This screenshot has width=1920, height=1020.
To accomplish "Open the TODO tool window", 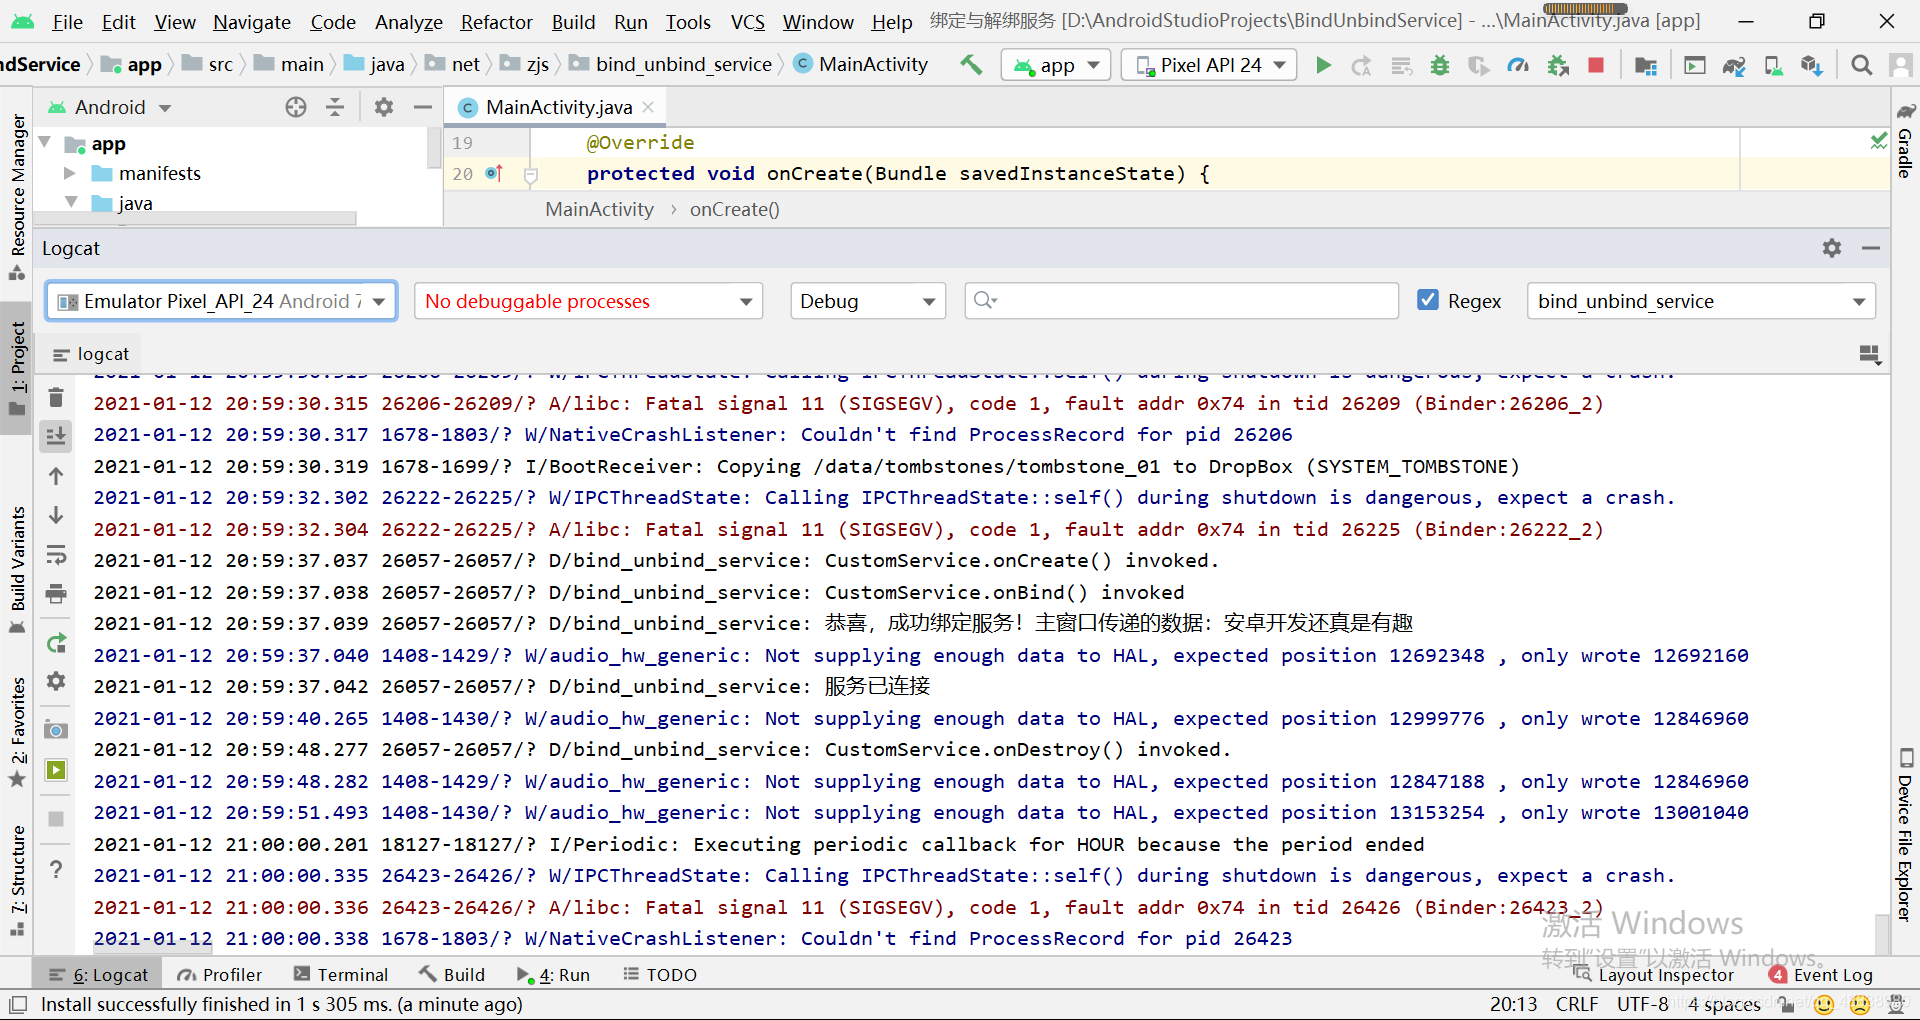I will click(x=660, y=974).
